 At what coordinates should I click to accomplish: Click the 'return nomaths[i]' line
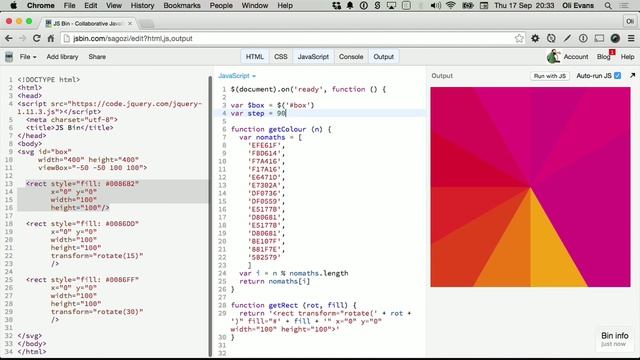click(275, 281)
